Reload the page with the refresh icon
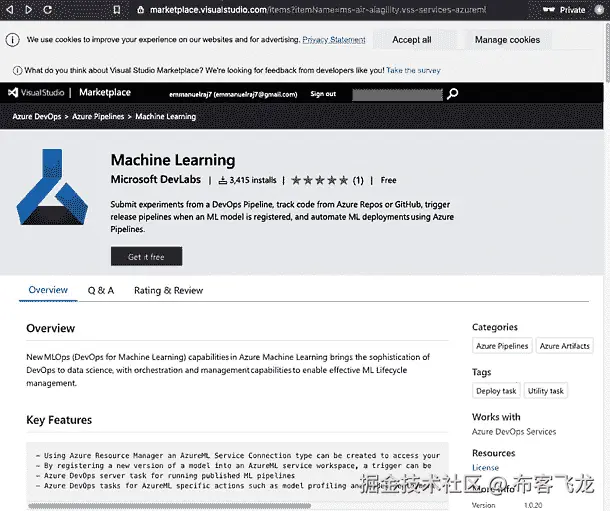 pos(47,10)
